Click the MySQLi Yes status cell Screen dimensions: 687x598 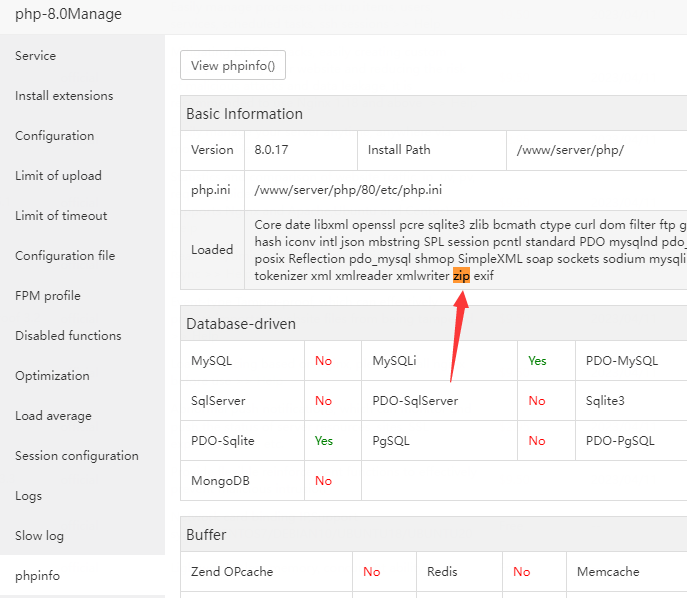pyautogui.click(x=537, y=360)
